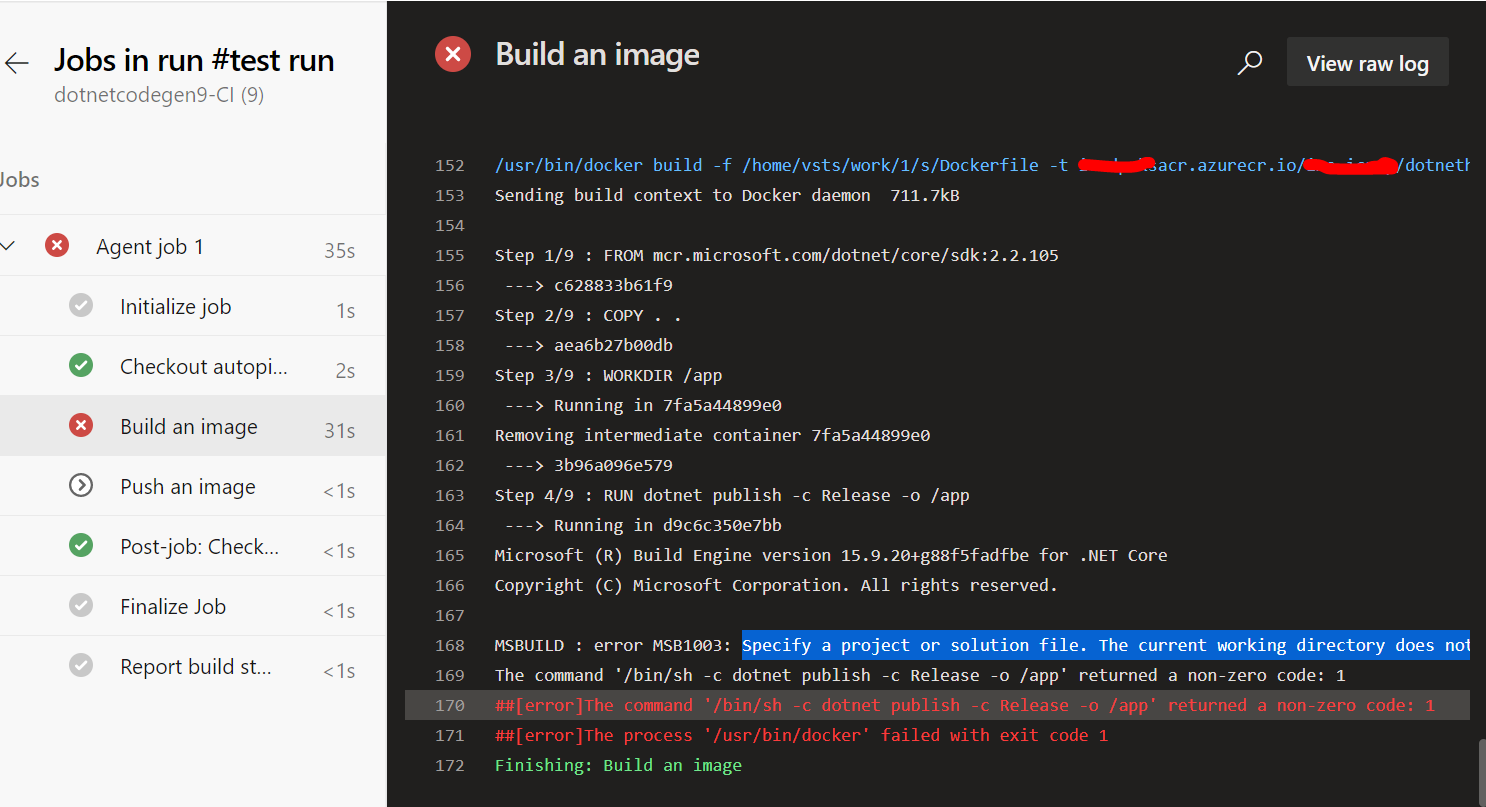Open the log search magnifier icon
Viewport: 1486px width, 807px height.
1250,63
